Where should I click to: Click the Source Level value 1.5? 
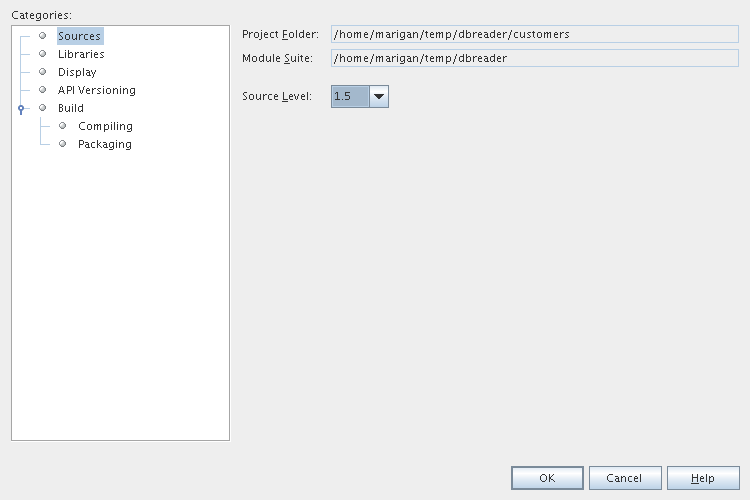(x=350, y=96)
